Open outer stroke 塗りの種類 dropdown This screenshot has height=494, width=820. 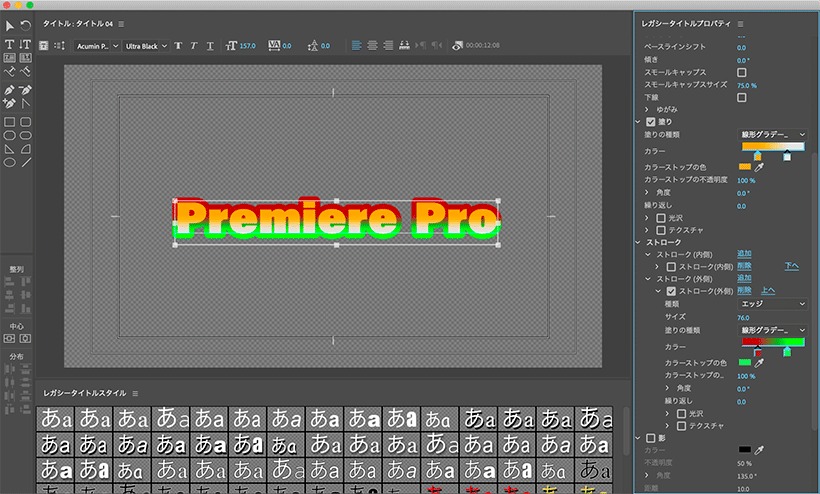pyautogui.click(x=772, y=330)
